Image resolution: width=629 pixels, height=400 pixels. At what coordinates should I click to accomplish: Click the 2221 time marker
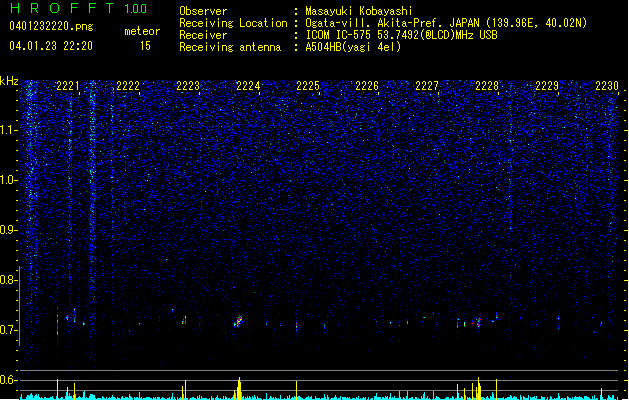tap(68, 86)
